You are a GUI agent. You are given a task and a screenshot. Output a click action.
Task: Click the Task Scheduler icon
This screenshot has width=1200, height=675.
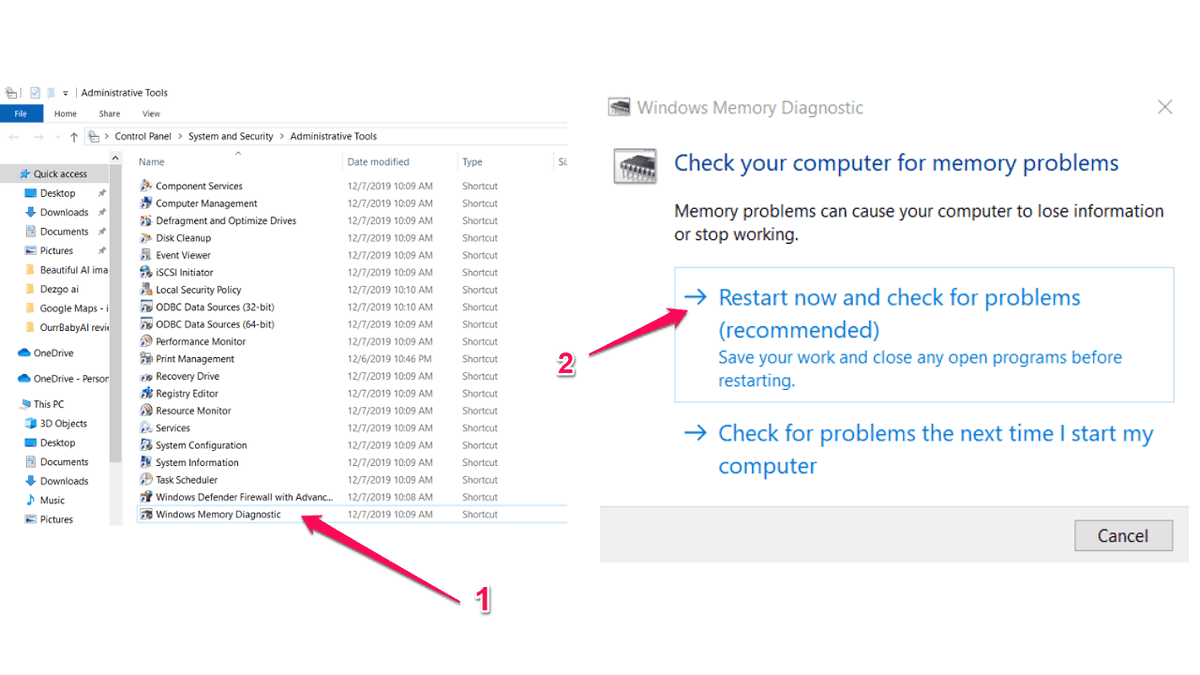[146, 480]
